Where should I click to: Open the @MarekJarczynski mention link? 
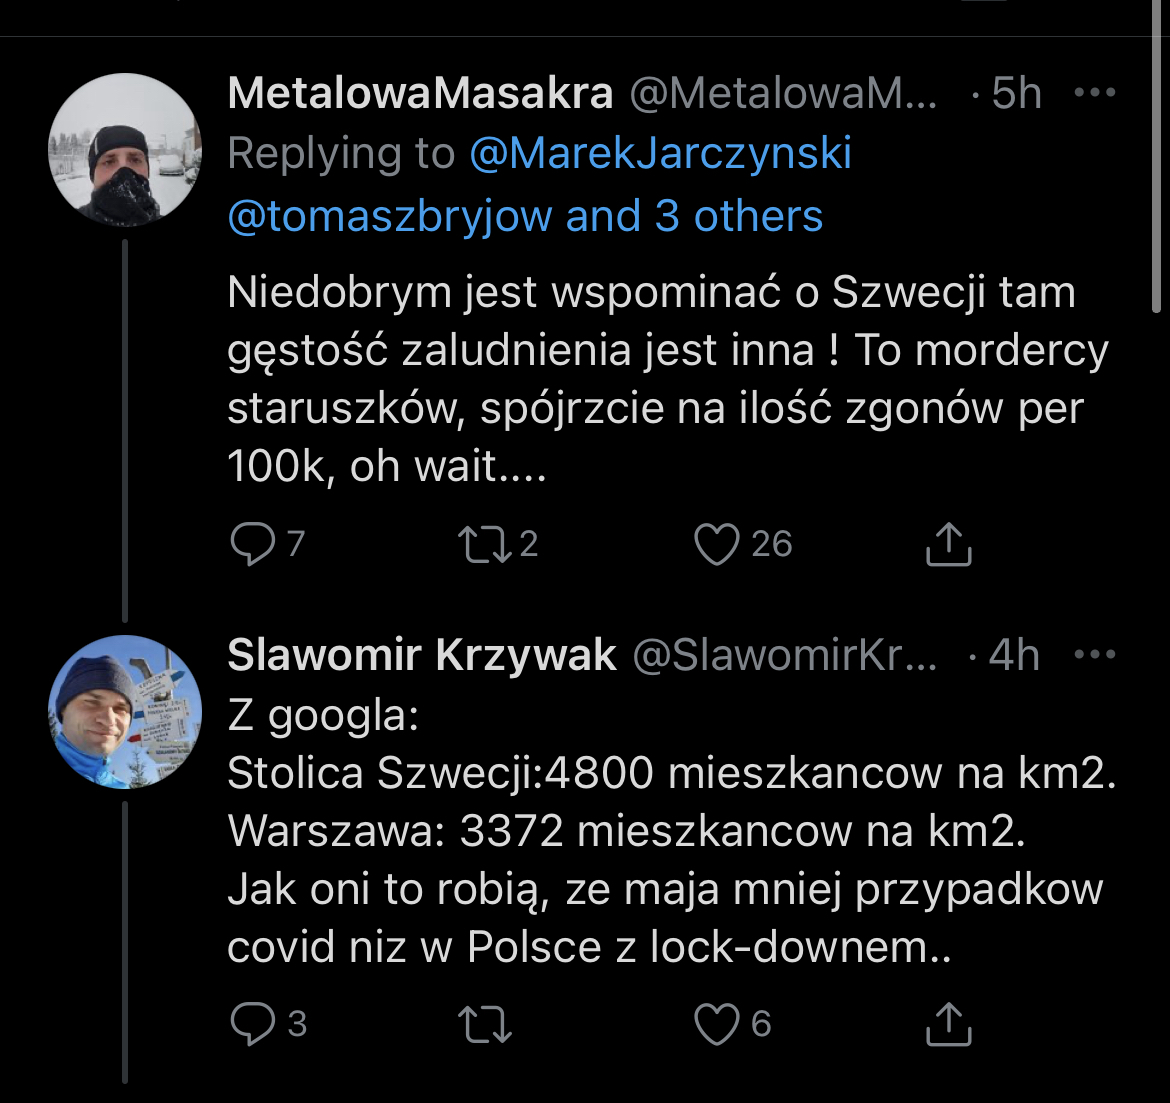(660, 154)
